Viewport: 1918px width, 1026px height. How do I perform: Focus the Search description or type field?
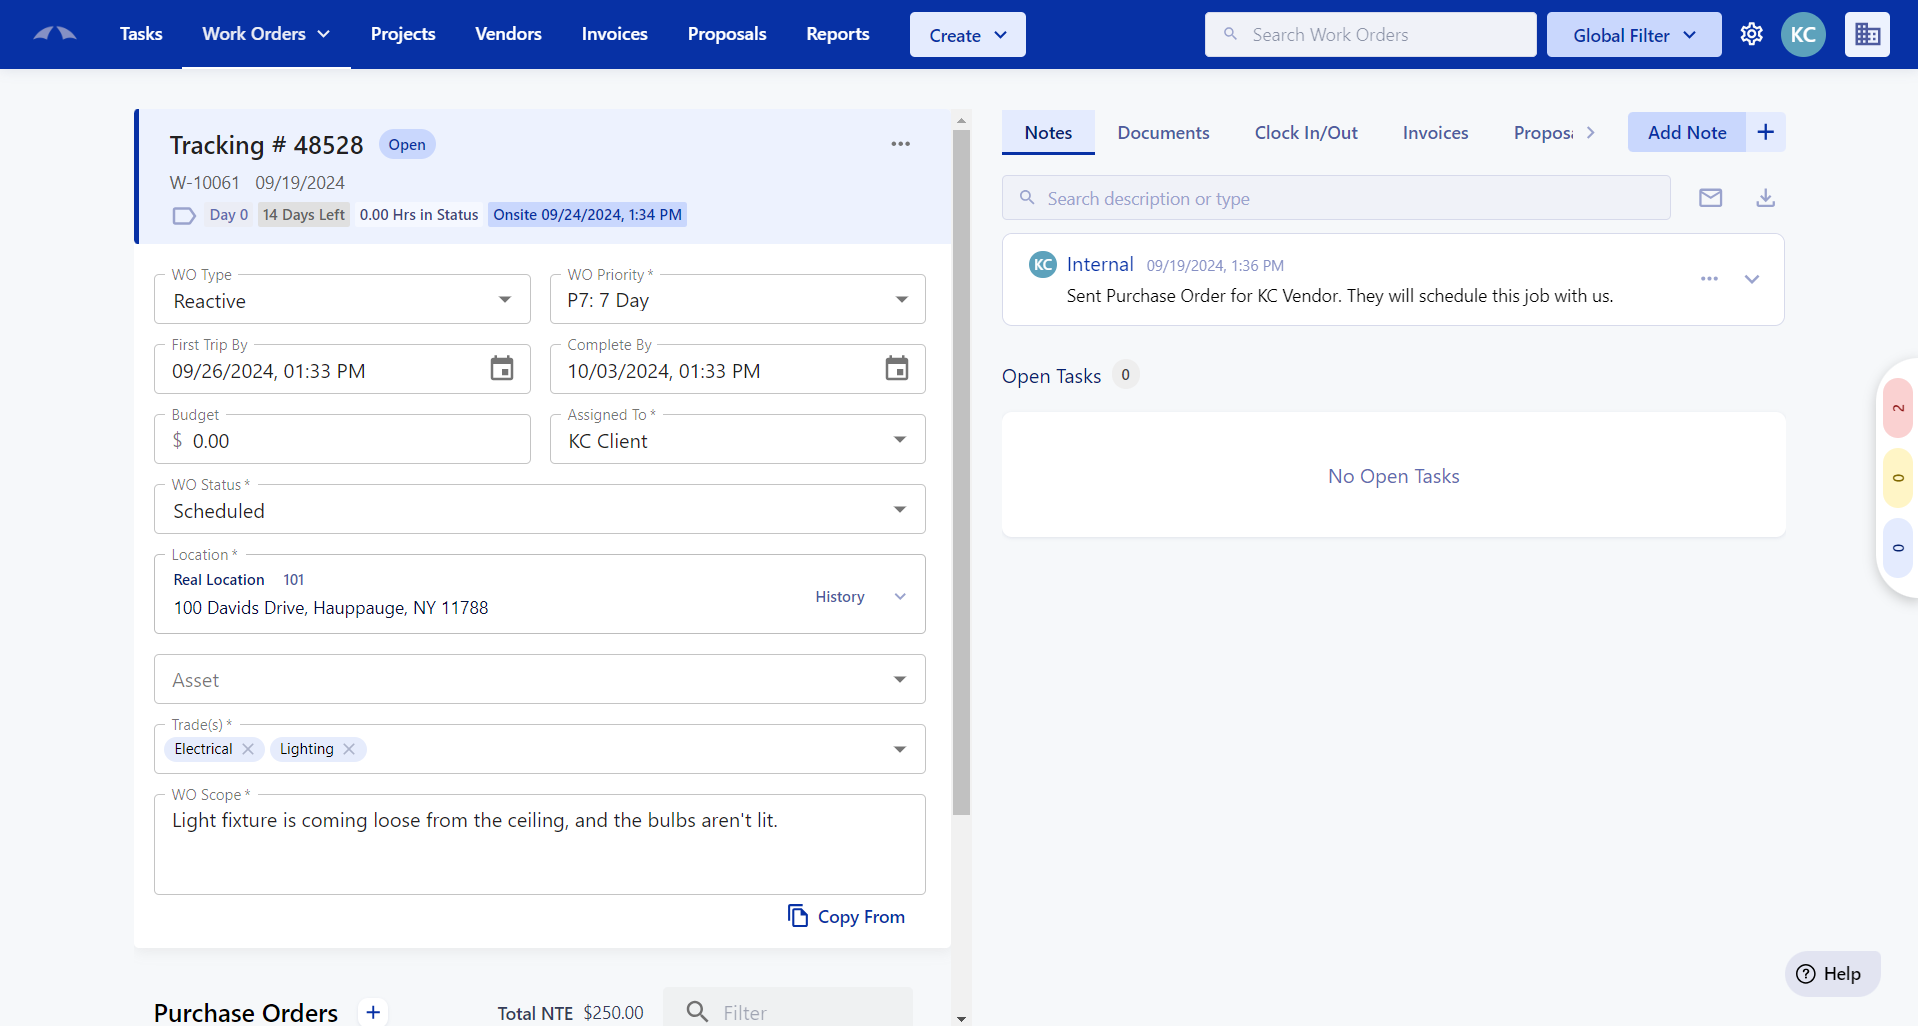(1336, 198)
